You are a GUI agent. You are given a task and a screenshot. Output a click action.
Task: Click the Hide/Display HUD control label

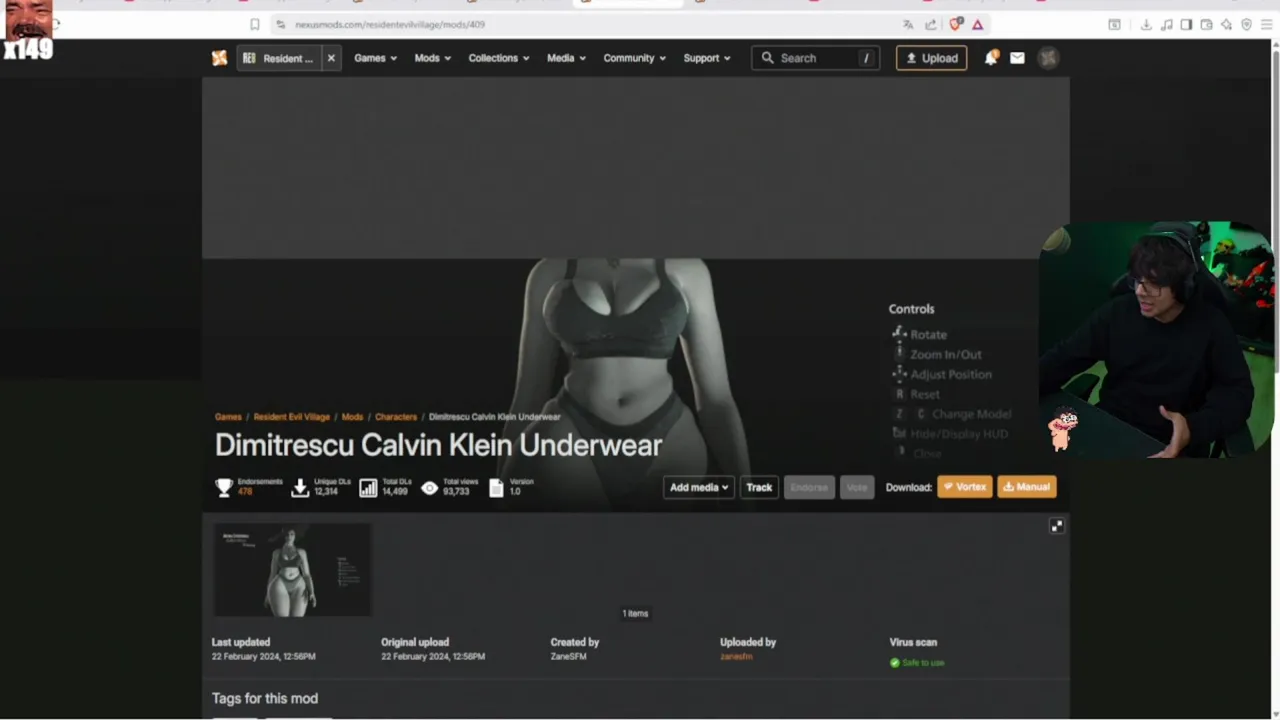point(959,434)
